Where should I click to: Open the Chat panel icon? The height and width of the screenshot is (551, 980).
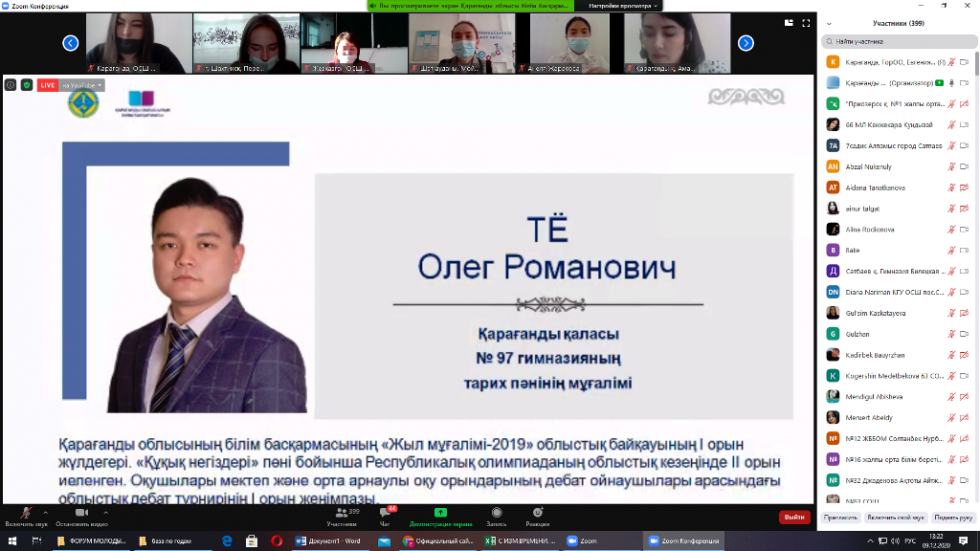[x=385, y=514]
